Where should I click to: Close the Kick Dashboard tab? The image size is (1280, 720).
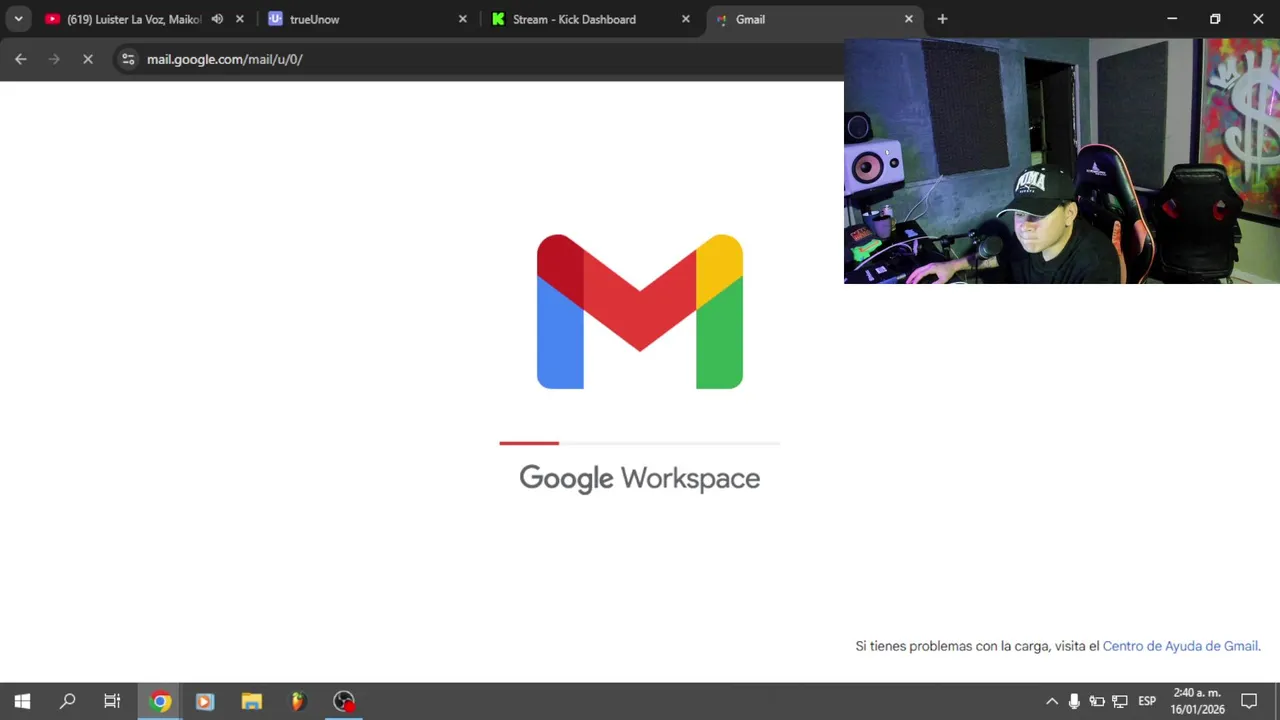[686, 19]
